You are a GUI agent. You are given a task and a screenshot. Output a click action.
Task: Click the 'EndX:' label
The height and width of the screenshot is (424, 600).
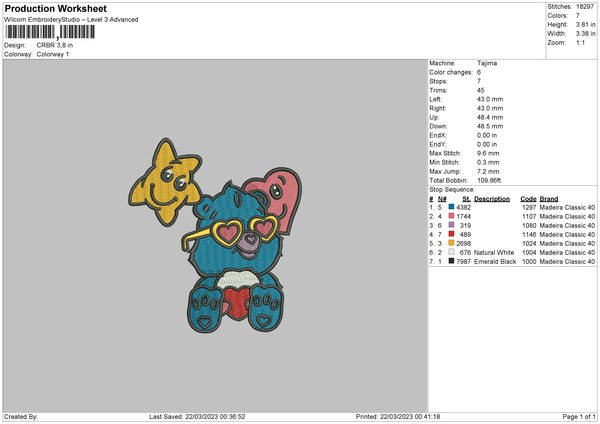pyautogui.click(x=438, y=135)
